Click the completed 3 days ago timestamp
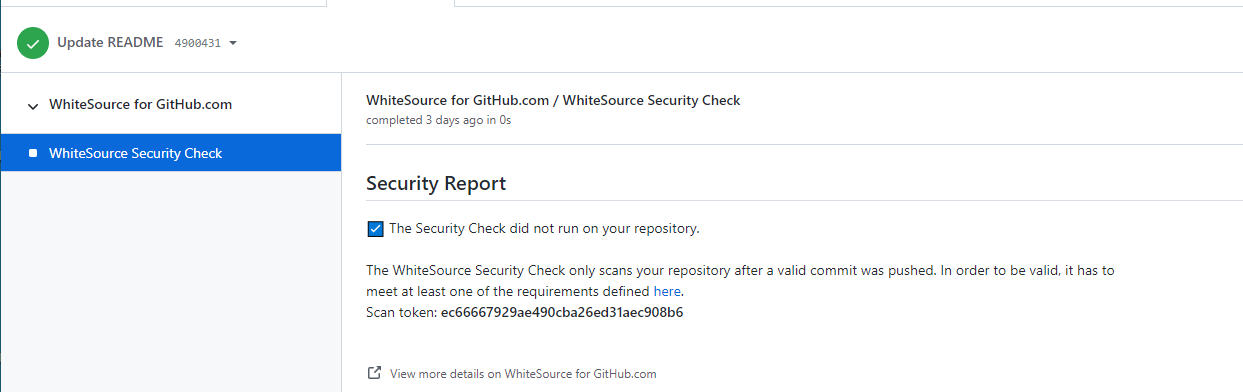Image resolution: width=1243 pixels, height=392 pixels. point(439,120)
